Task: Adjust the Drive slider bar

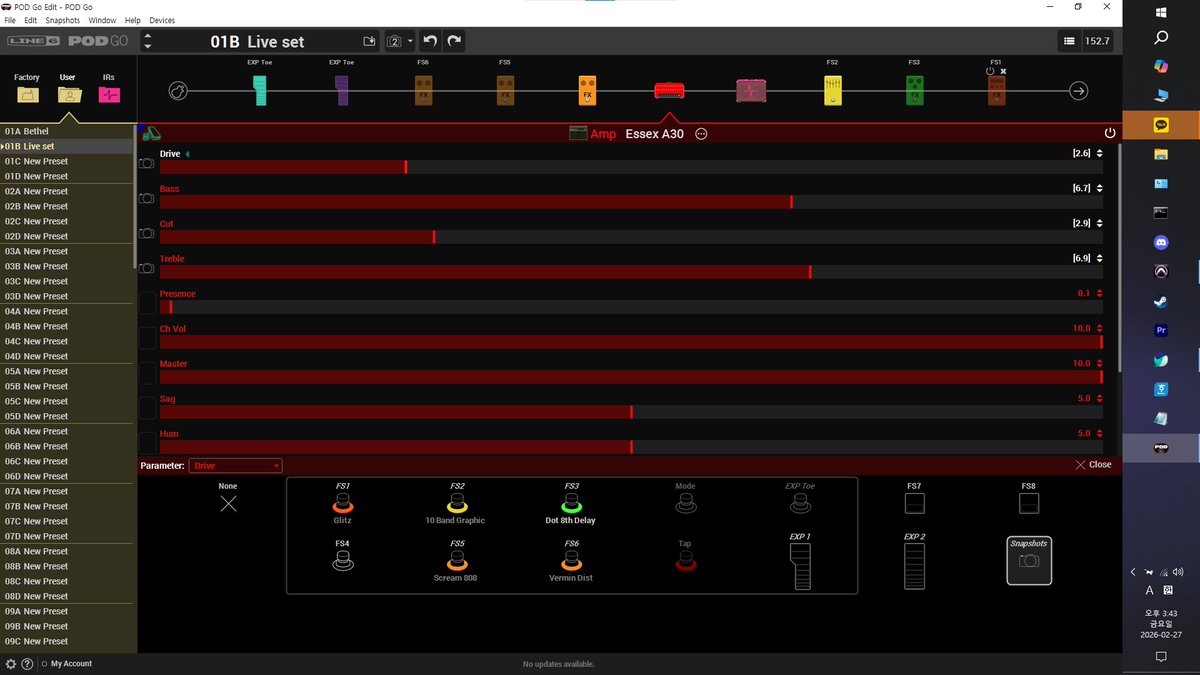Action: (631, 167)
